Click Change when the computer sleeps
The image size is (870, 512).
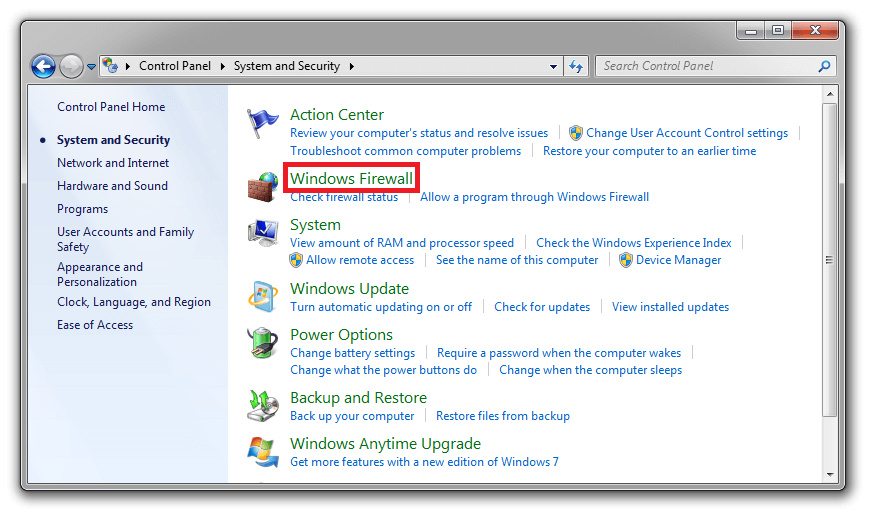[x=590, y=370]
